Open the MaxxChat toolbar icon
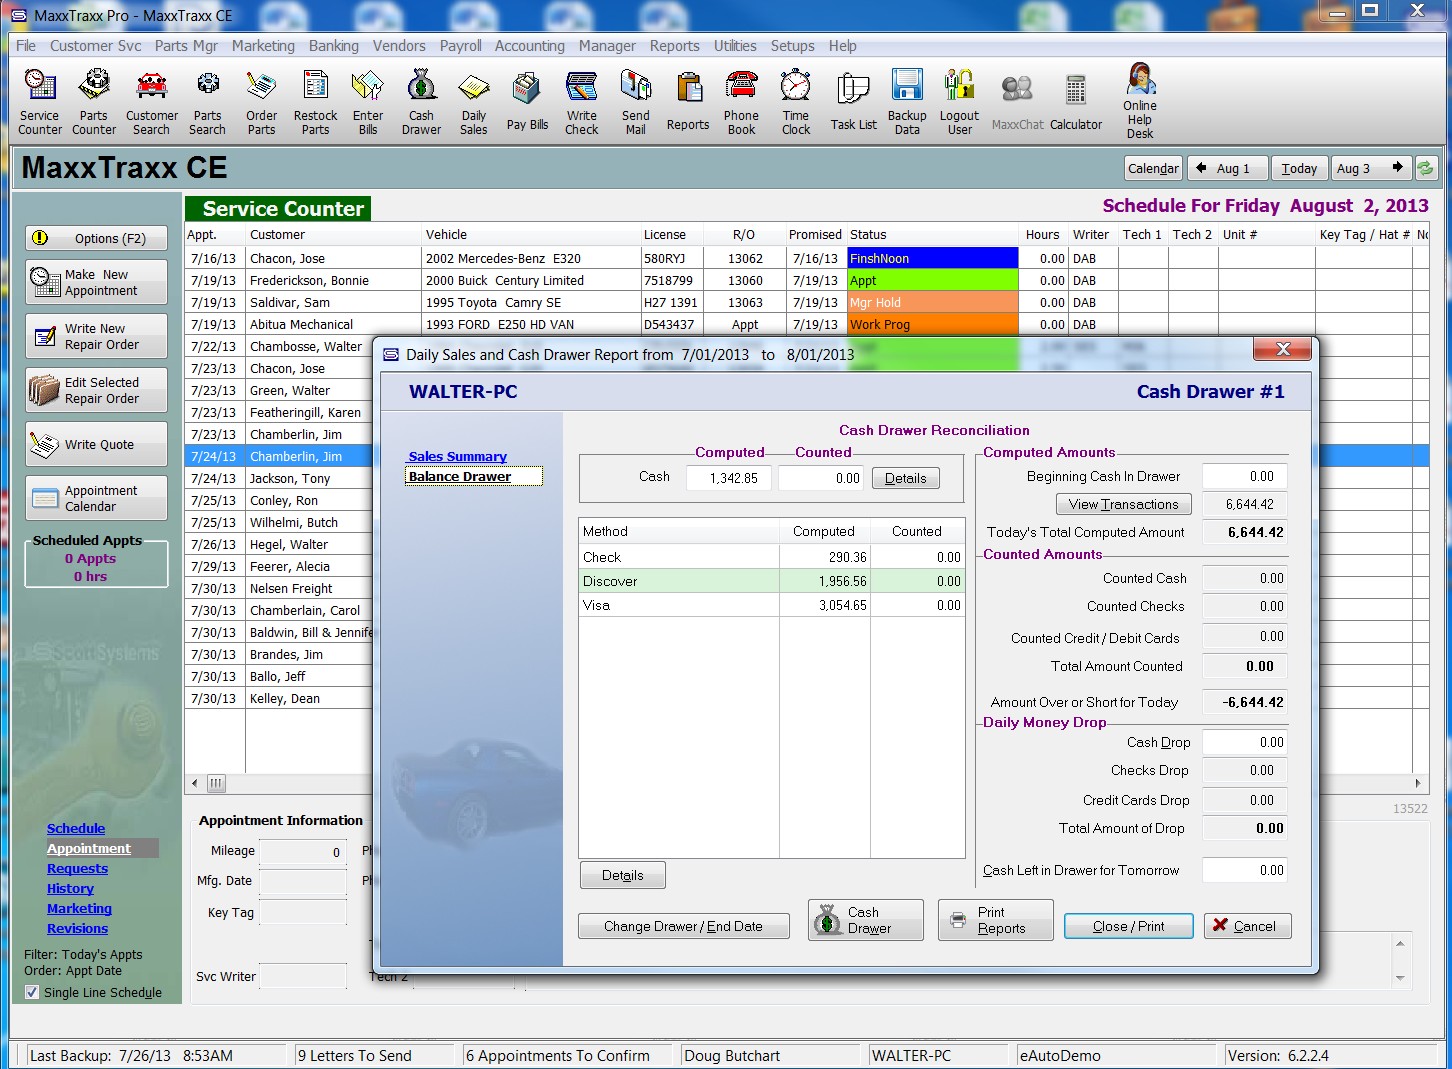 [1018, 102]
